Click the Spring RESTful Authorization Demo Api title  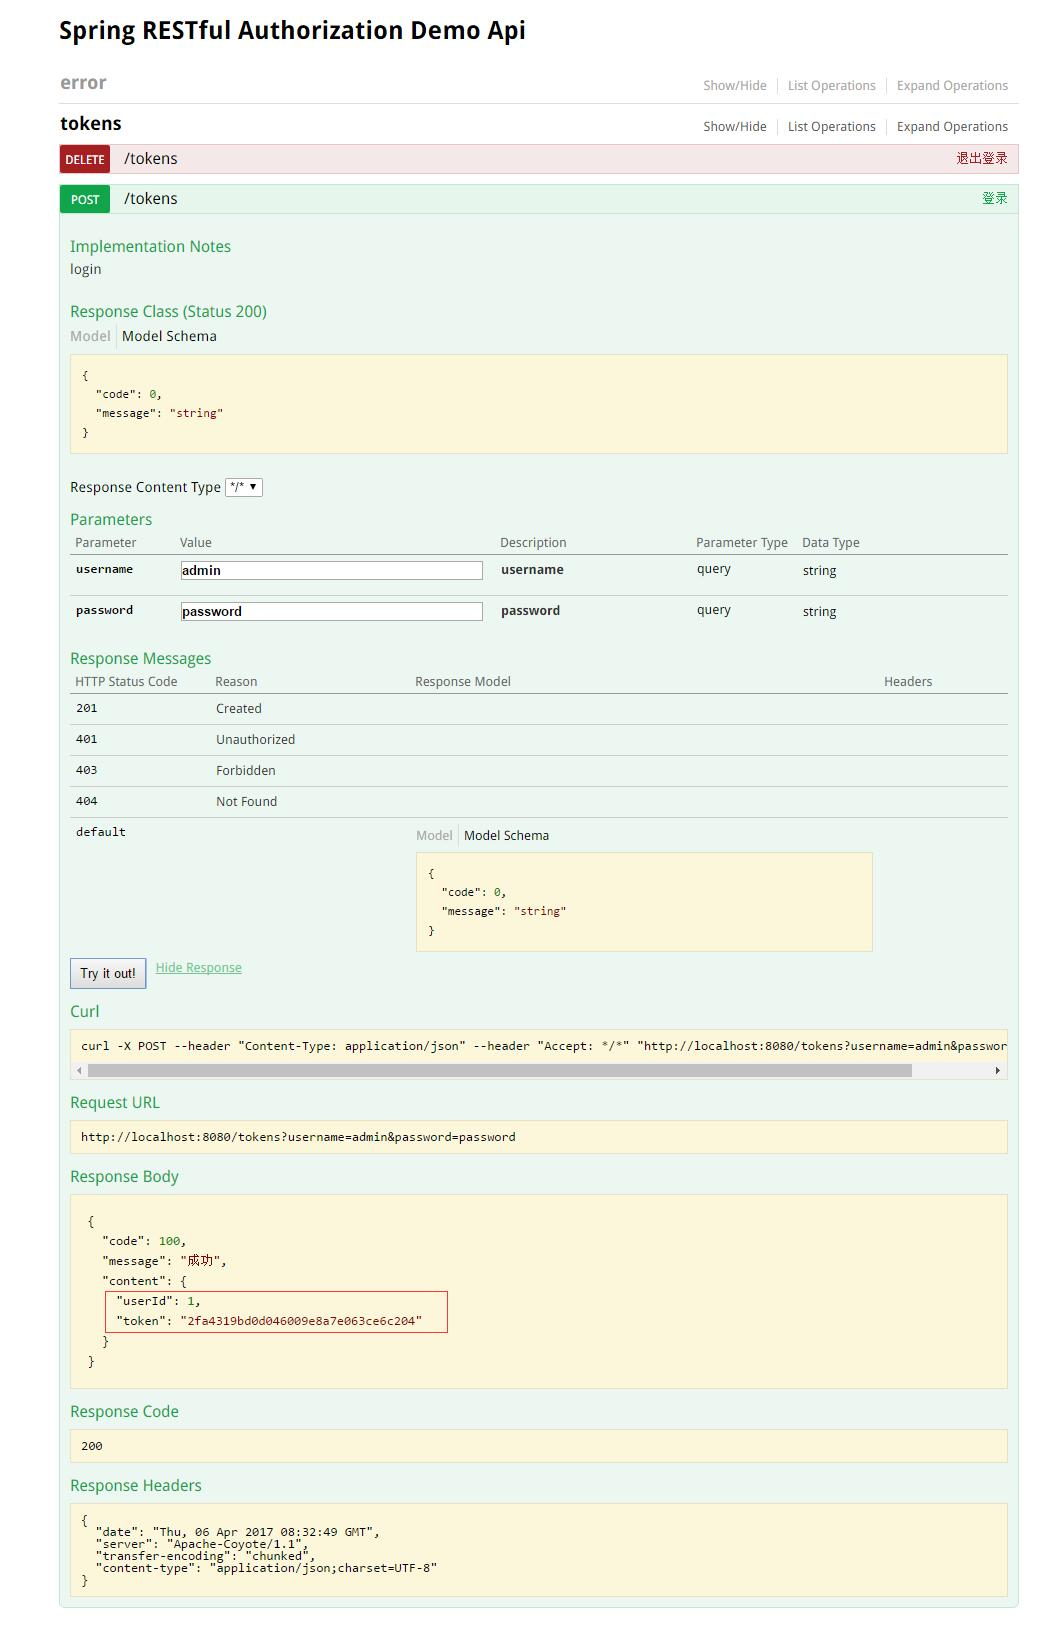(292, 31)
